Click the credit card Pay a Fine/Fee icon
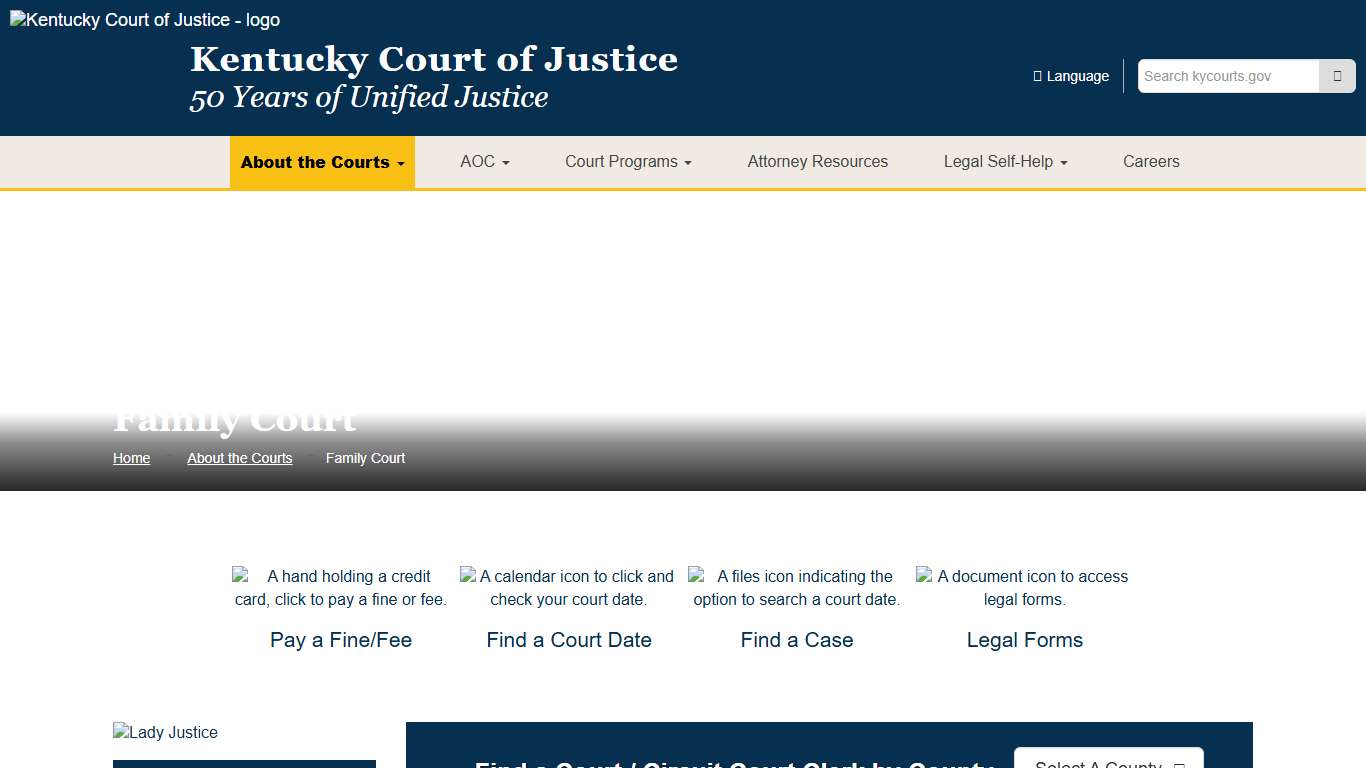Screen dimensions: 1366x768 [x=340, y=587]
